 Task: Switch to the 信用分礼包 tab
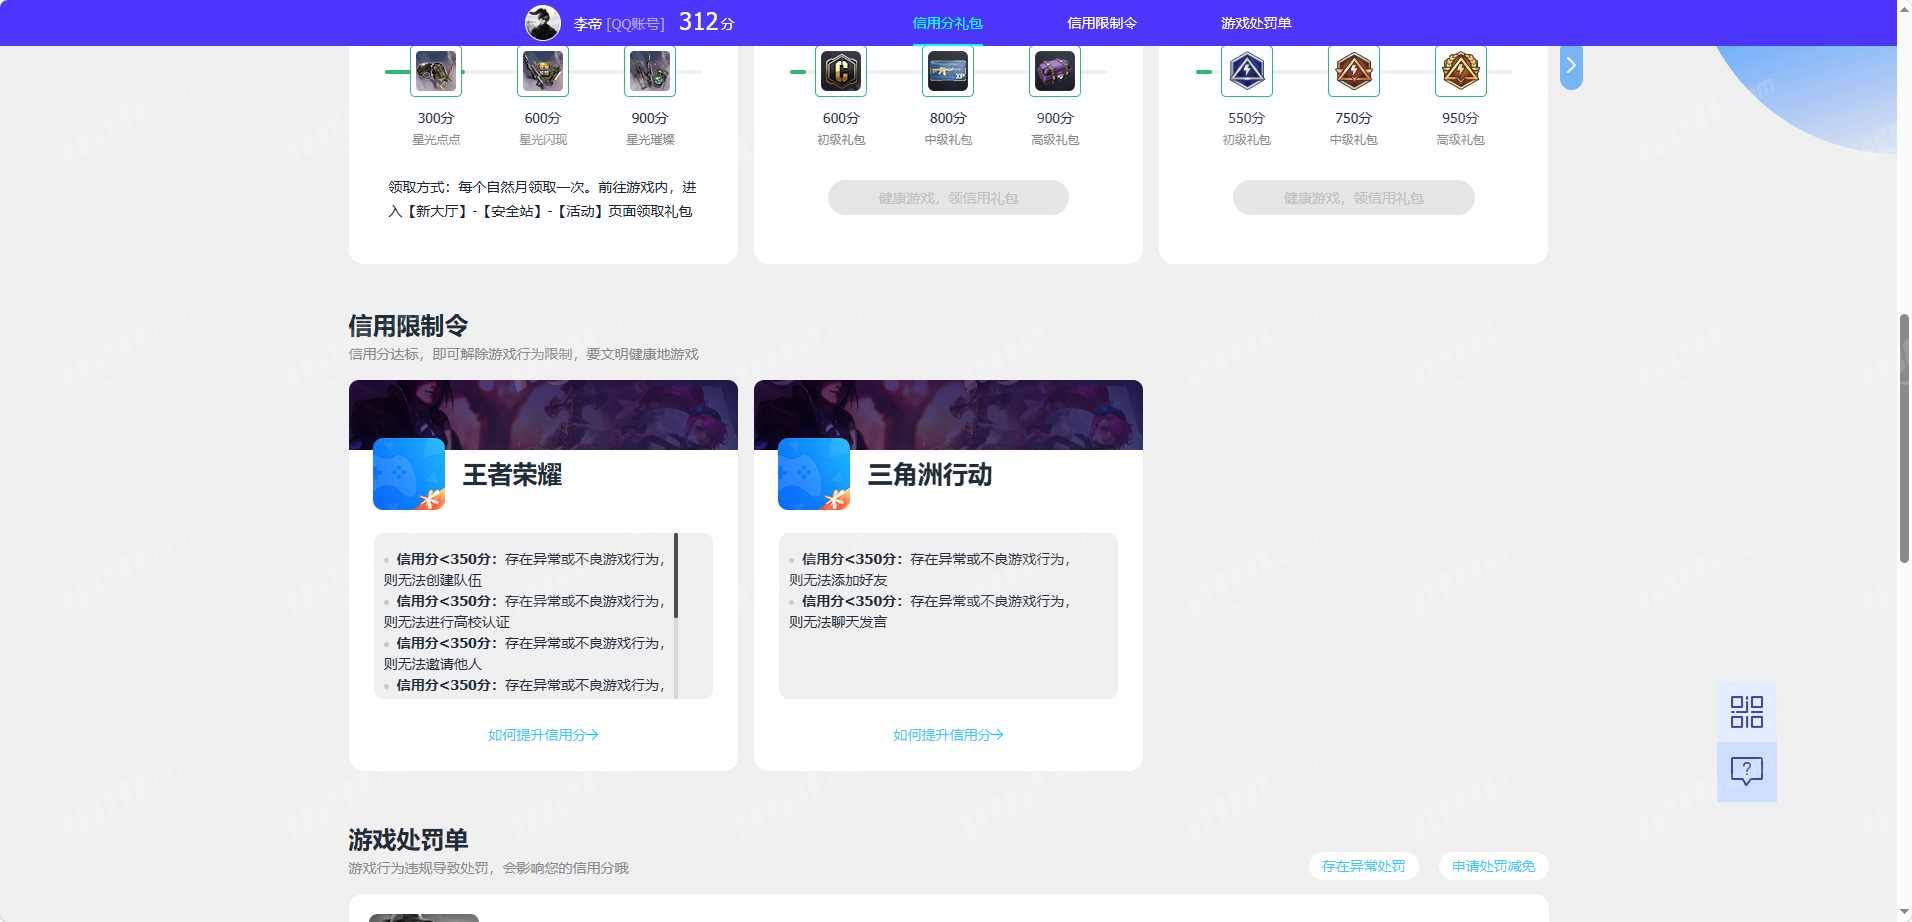point(947,23)
